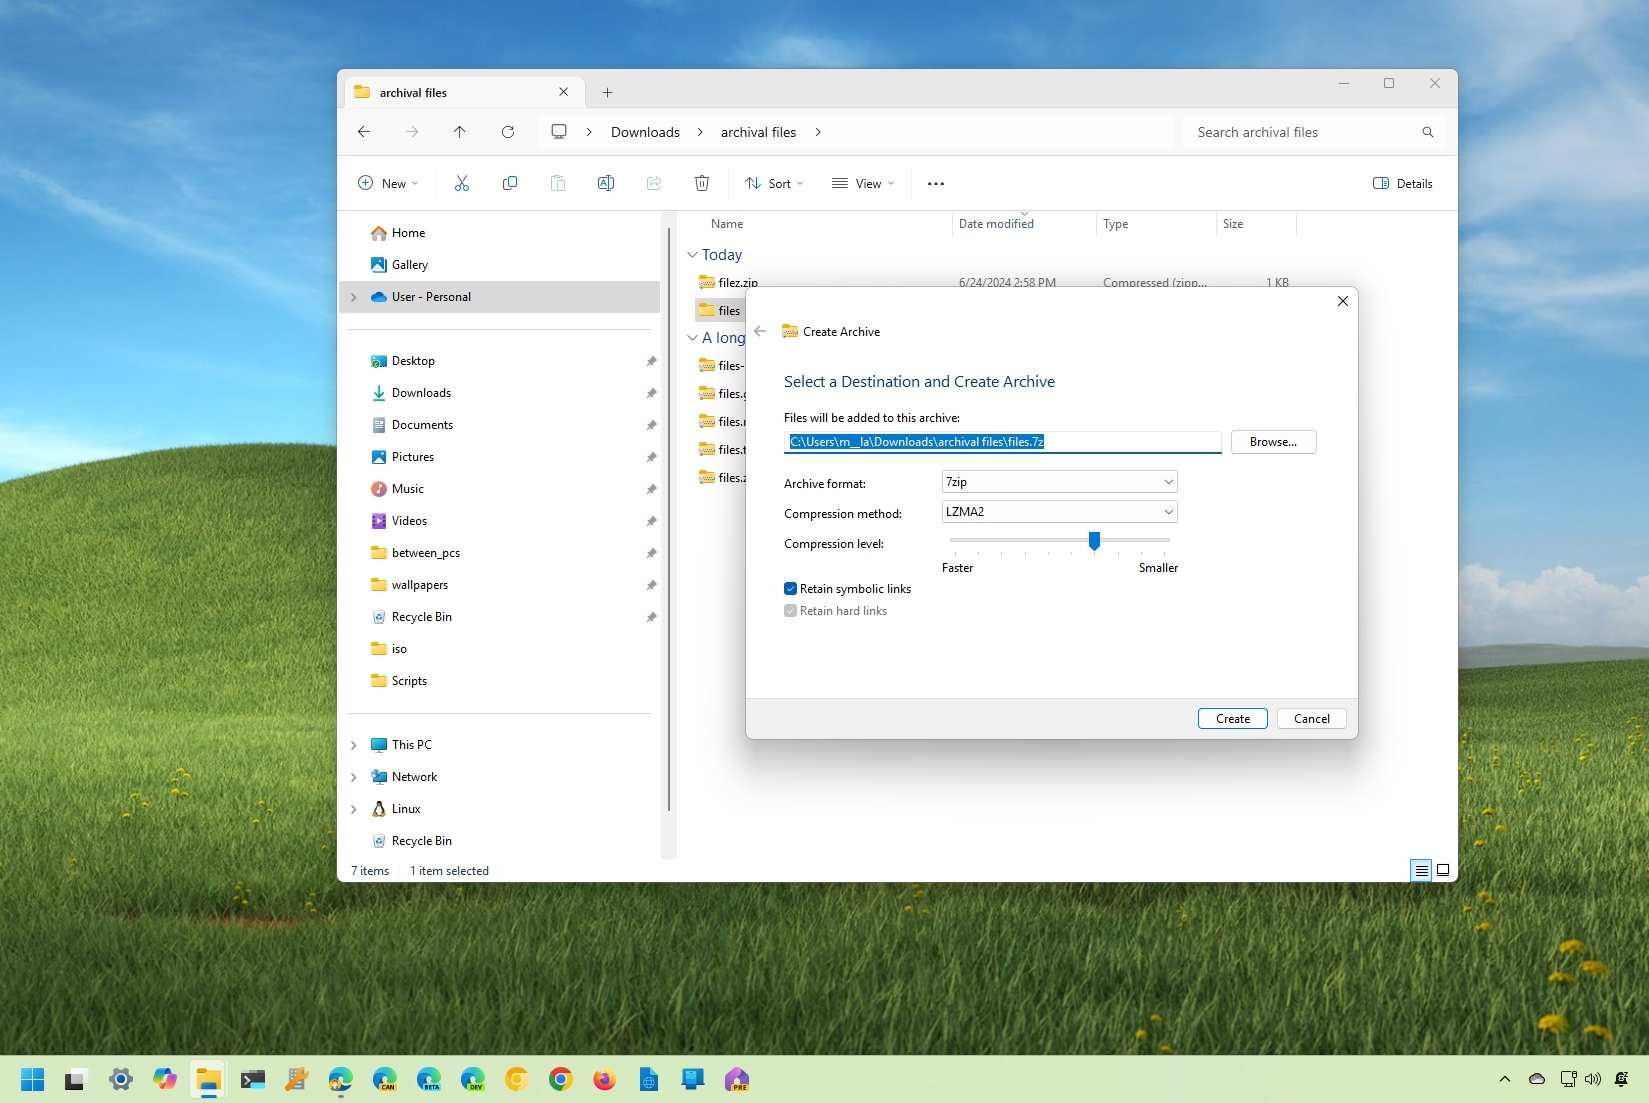Close the Create Archive dialog
The height and width of the screenshot is (1103, 1649).
pos(1343,301)
